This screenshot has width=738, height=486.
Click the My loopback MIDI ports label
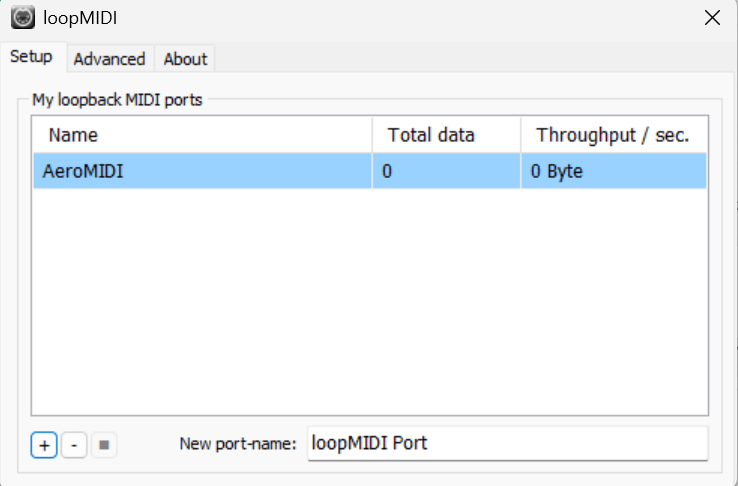pyautogui.click(x=117, y=100)
